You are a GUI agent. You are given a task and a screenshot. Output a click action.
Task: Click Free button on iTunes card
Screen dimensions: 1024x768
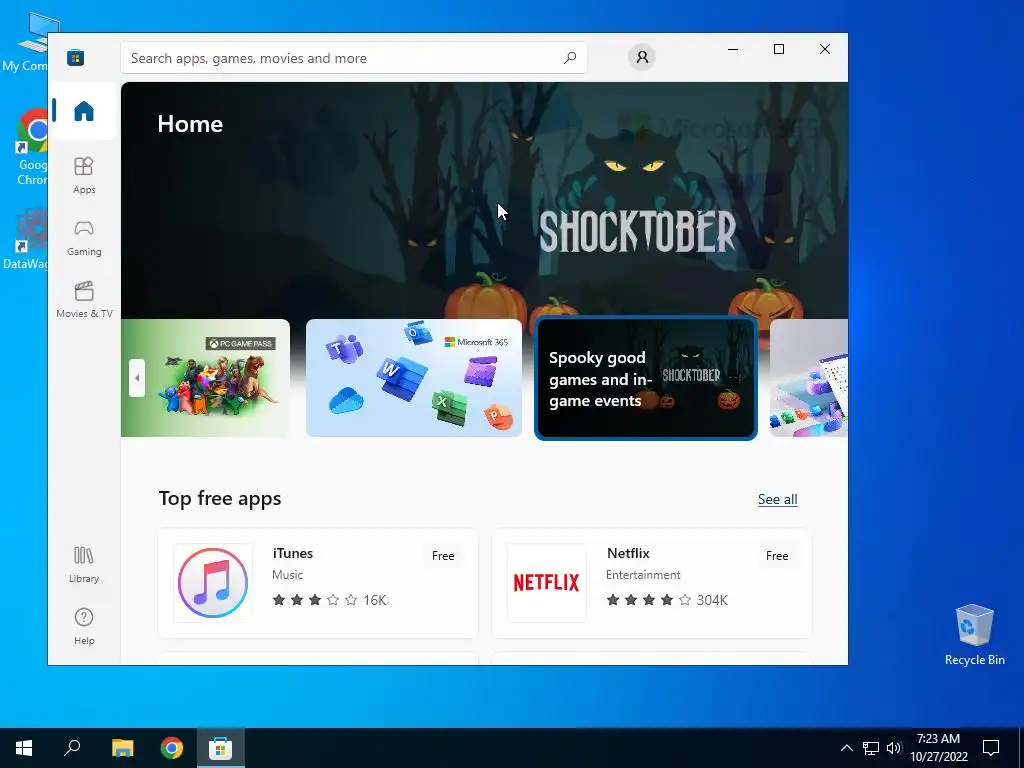point(443,556)
